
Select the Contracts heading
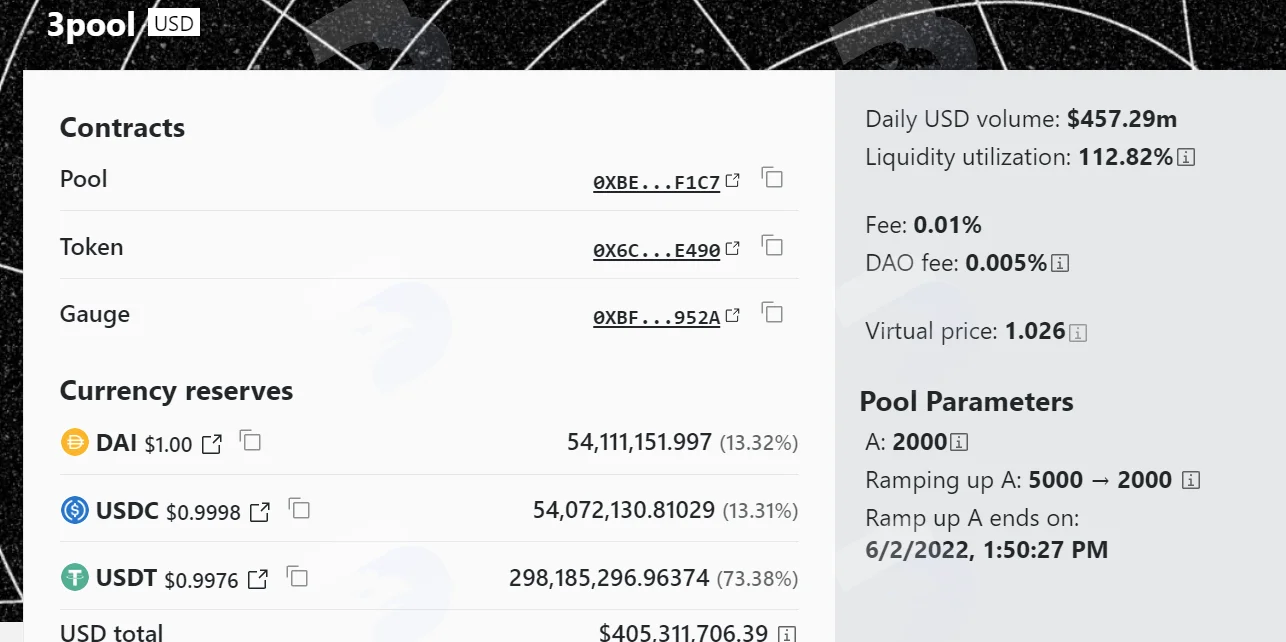(122, 128)
